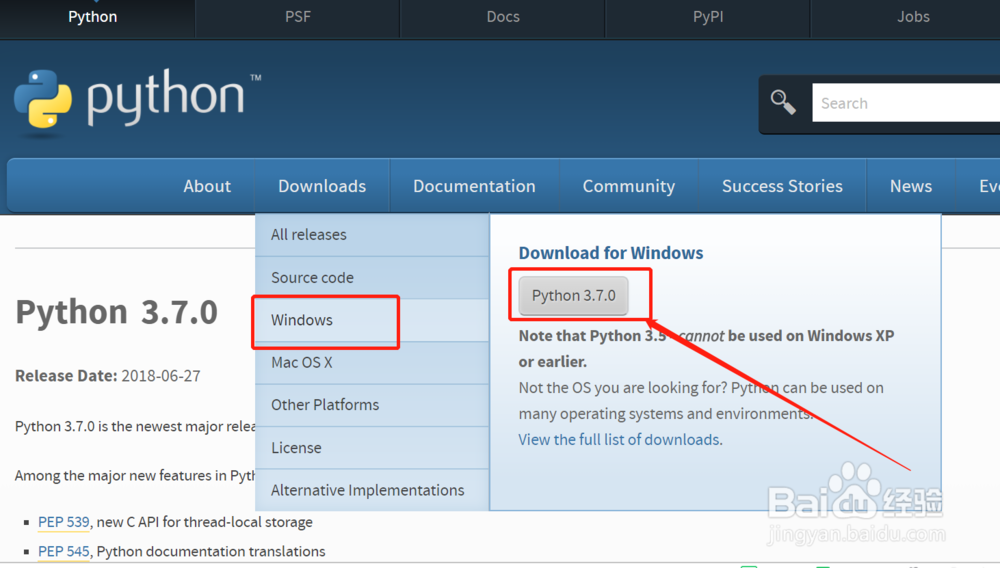Focus the Search input field
The height and width of the screenshot is (568, 1000).
[x=906, y=103]
